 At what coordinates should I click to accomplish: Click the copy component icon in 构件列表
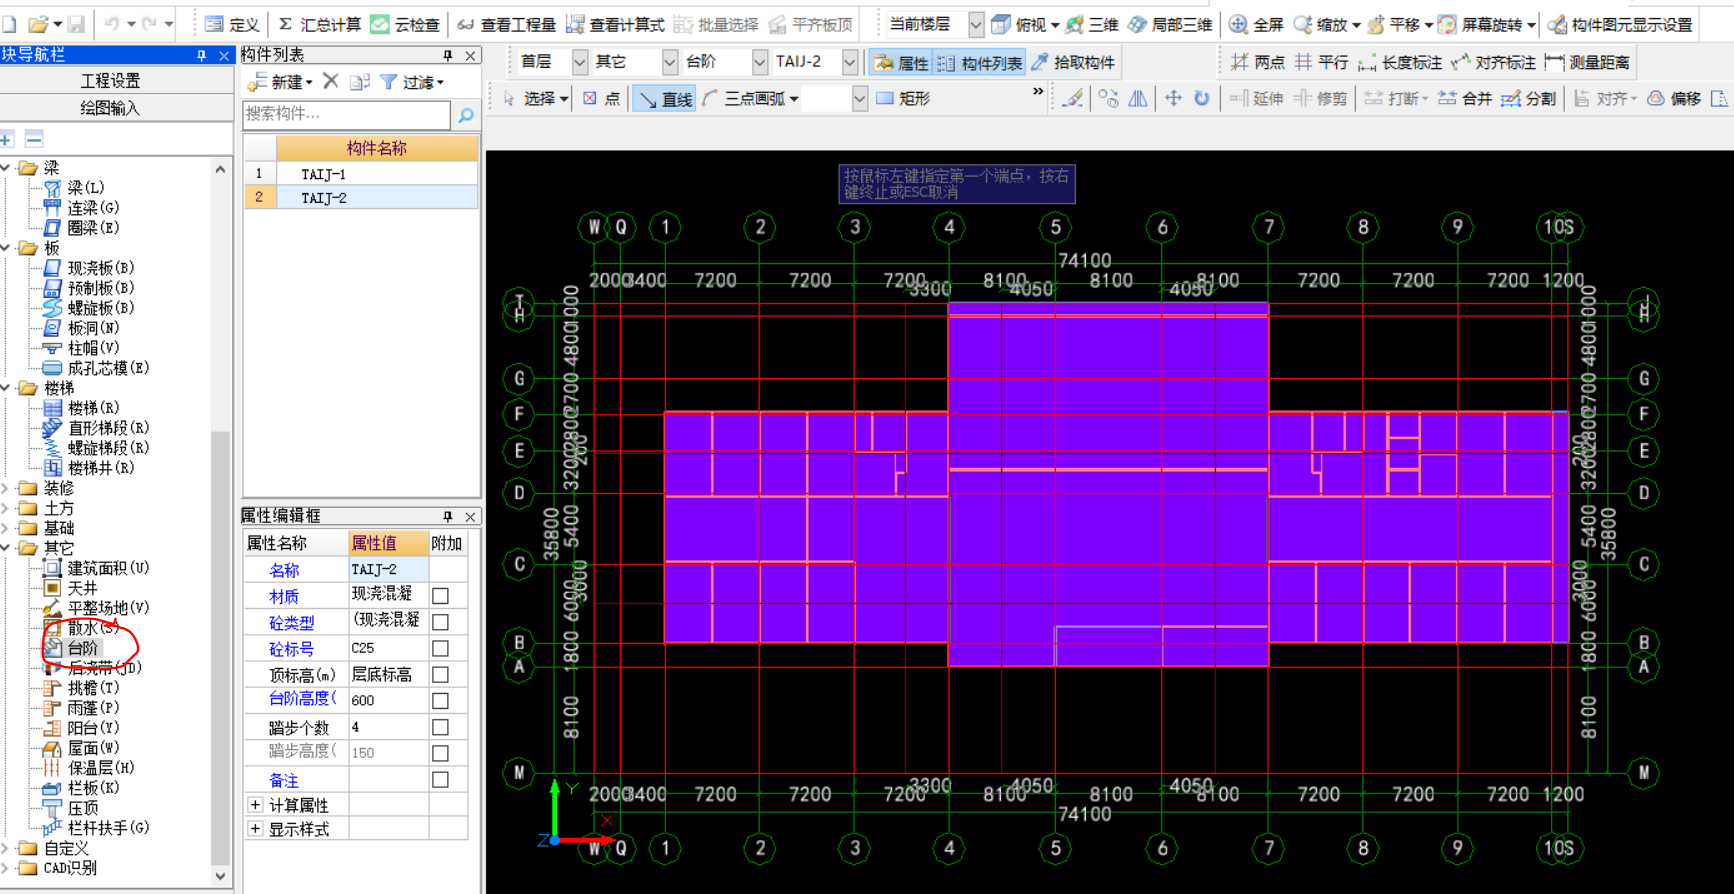pos(360,82)
